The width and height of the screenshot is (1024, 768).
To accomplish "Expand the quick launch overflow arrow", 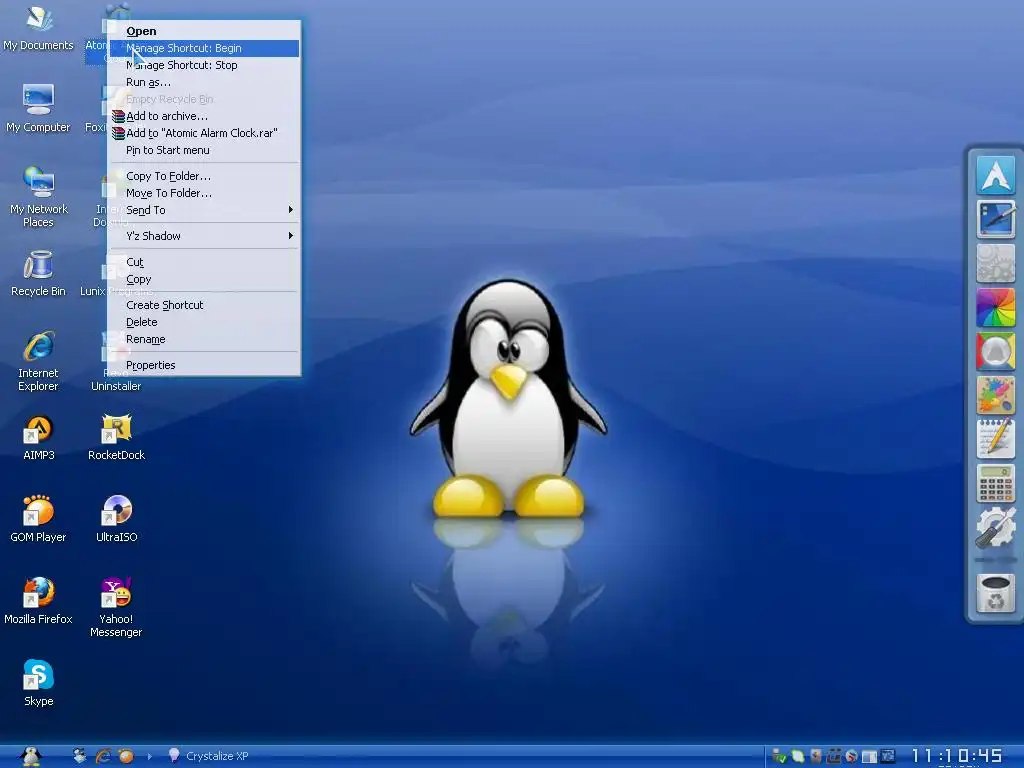I will [x=150, y=756].
